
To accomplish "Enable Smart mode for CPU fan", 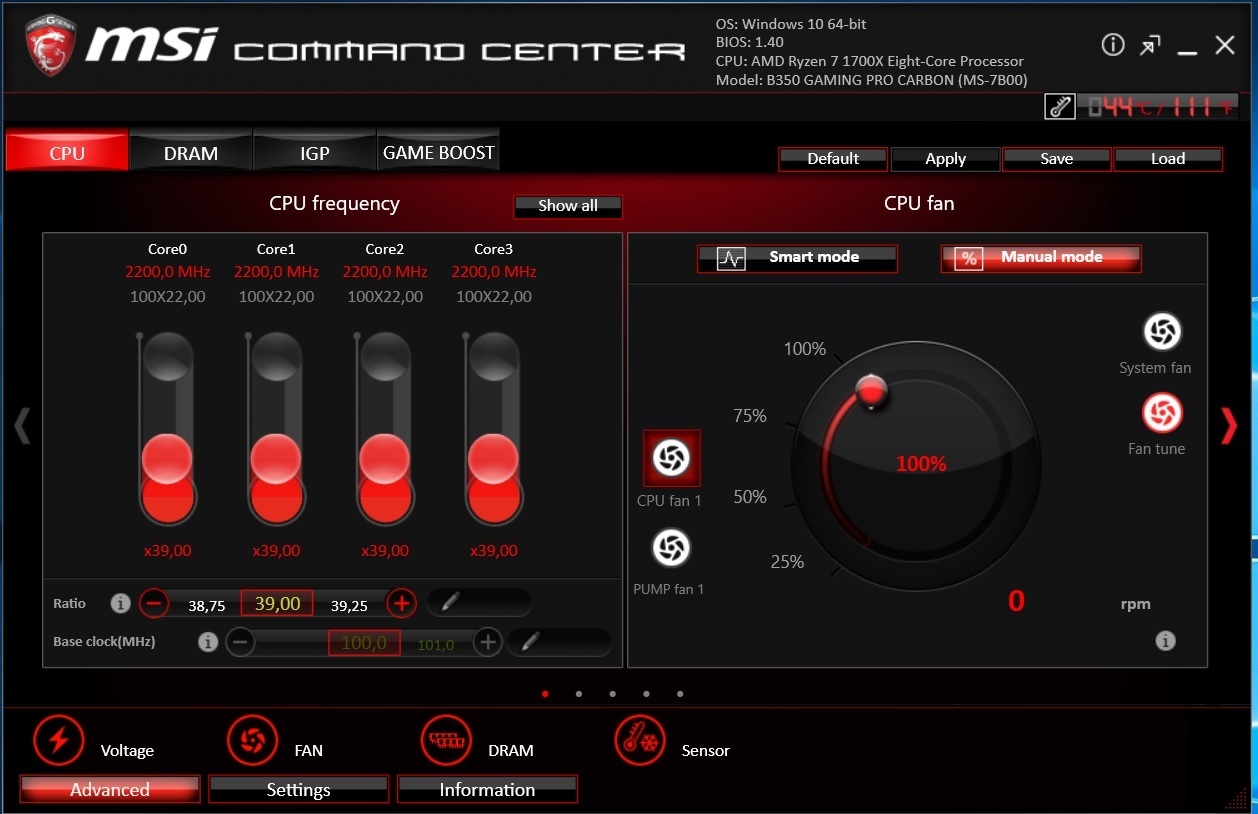I will [797, 258].
